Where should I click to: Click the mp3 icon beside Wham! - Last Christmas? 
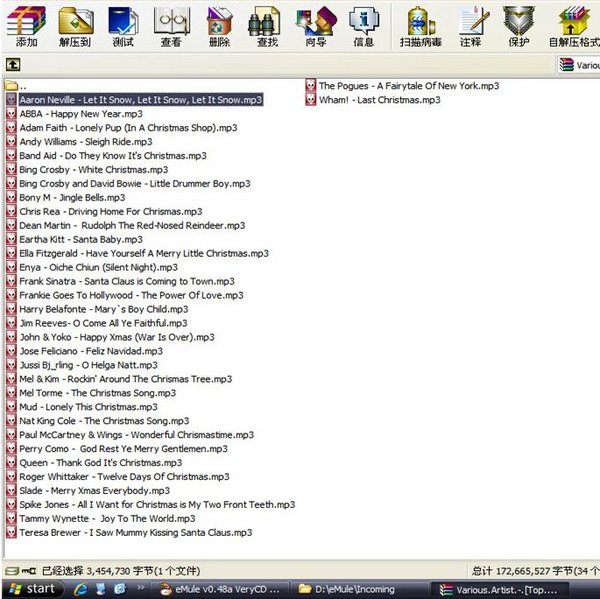pyautogui.click(x=311, y=100)
